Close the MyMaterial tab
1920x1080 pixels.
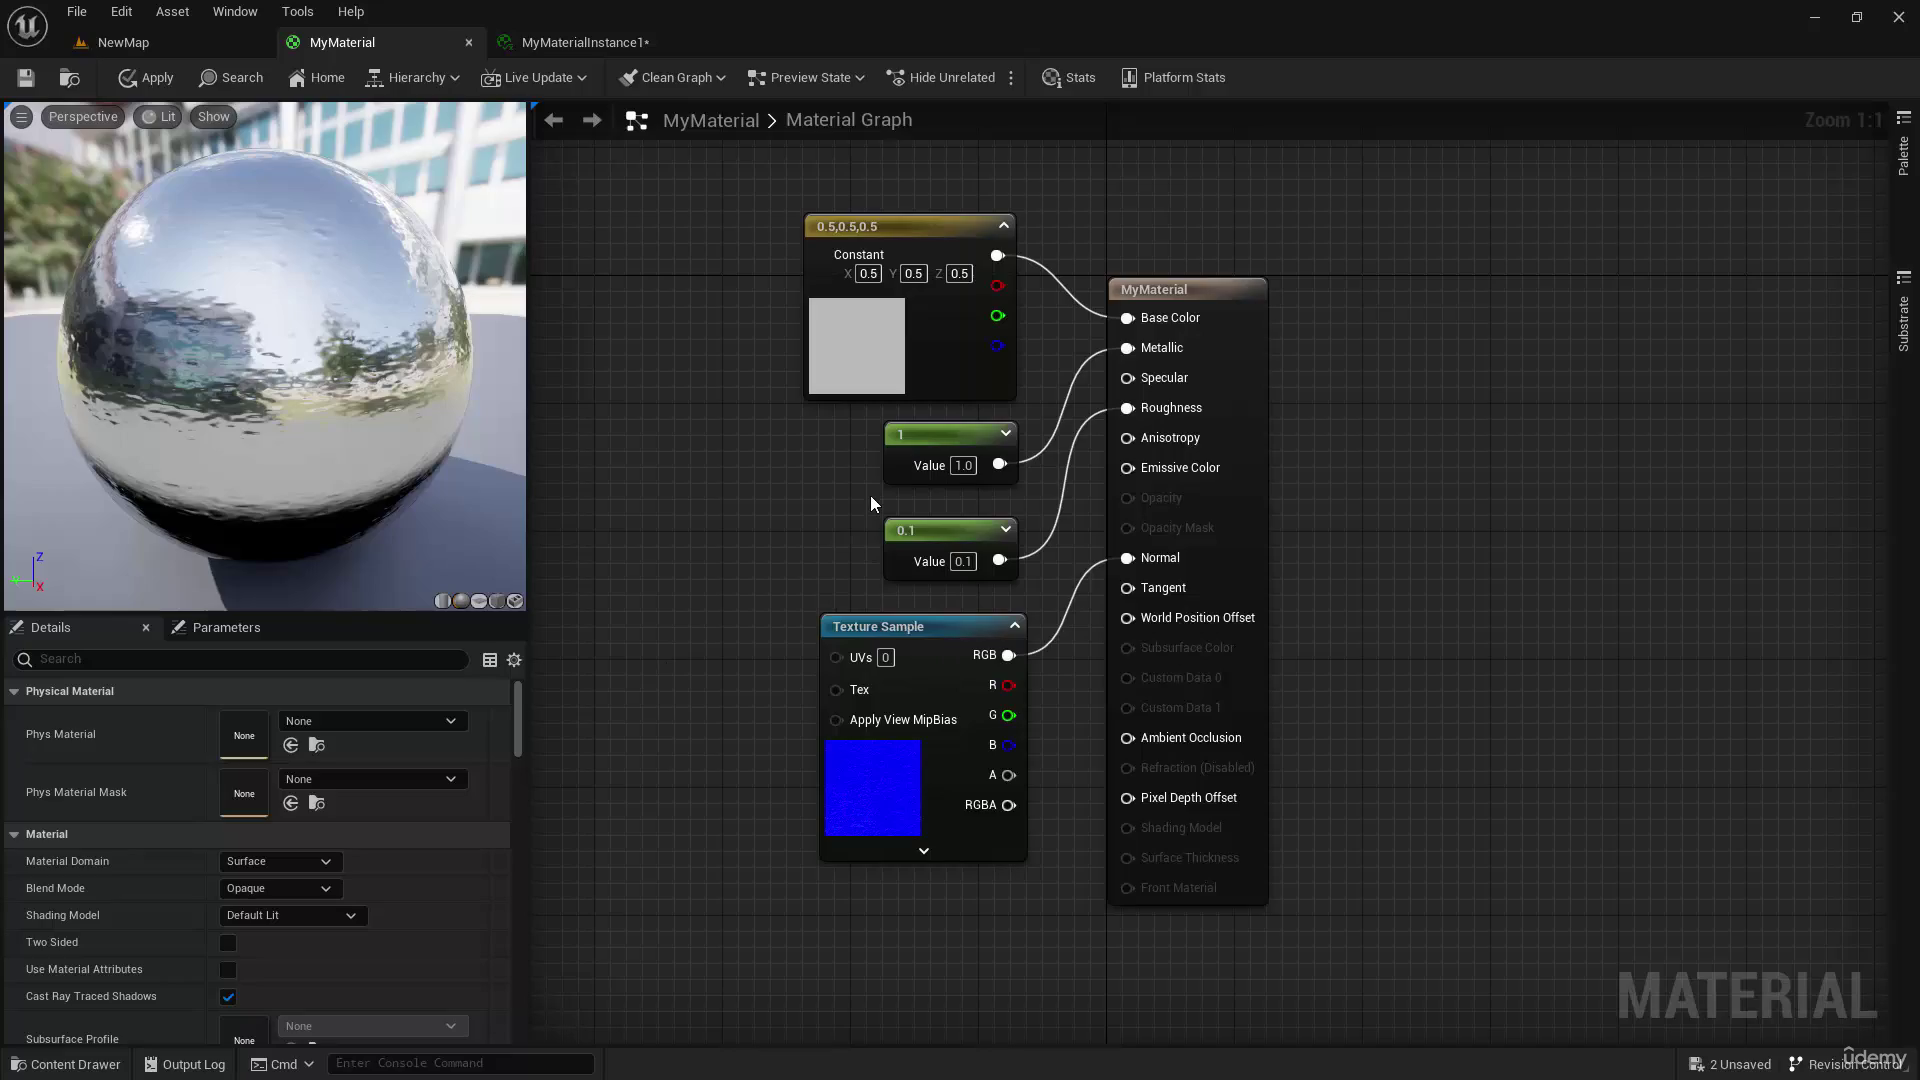(x=468, y=43)
